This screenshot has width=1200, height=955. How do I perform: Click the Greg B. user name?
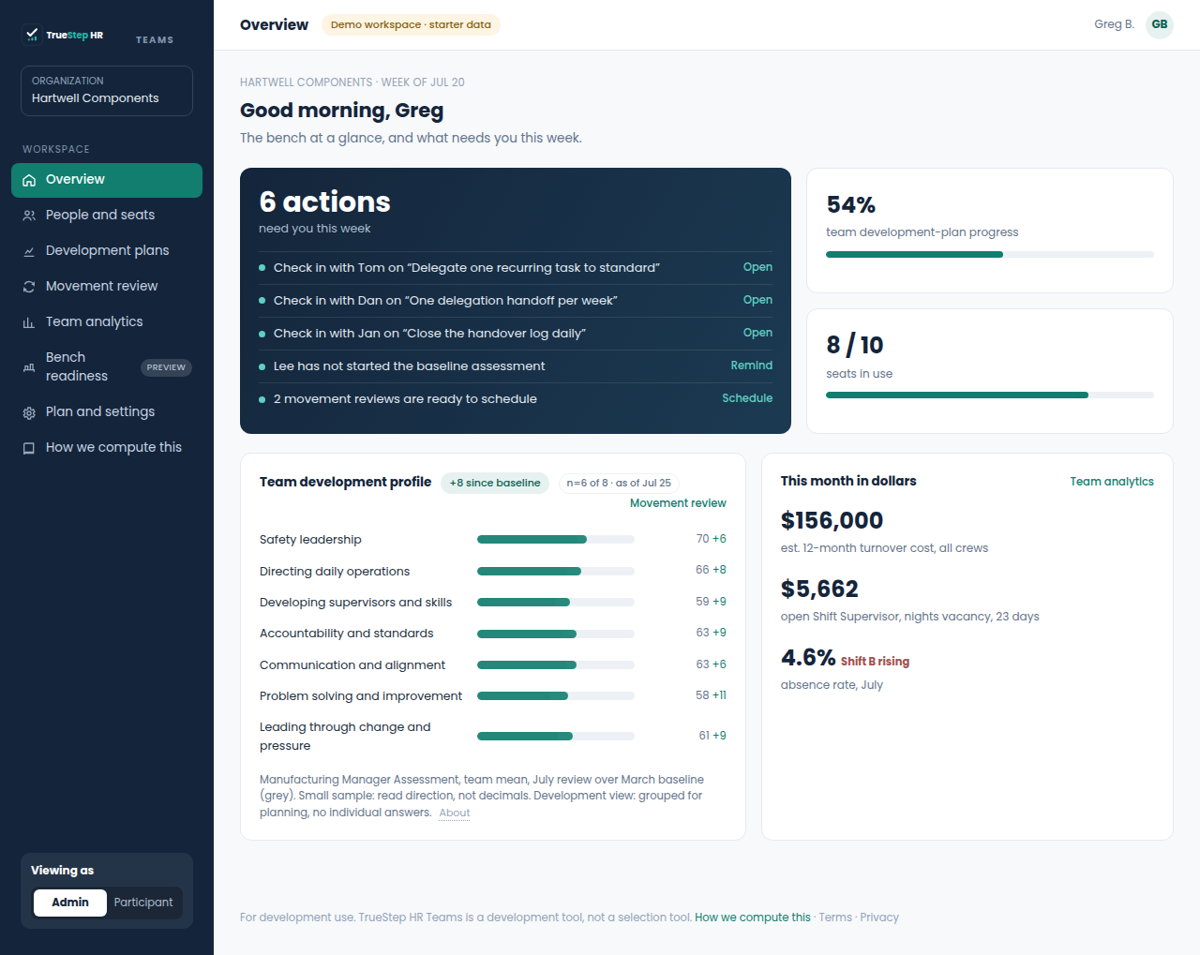click(x=1114, y=25)
